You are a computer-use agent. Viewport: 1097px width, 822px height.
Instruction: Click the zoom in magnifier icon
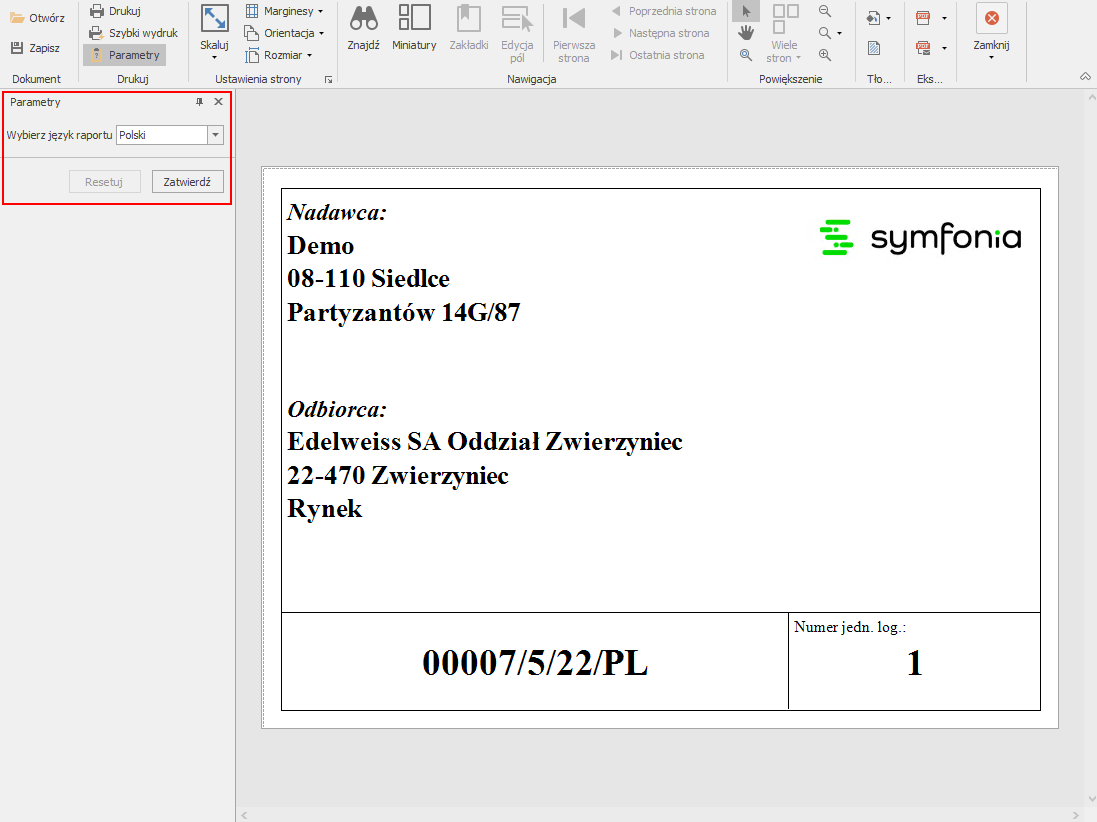pos(825,55)
